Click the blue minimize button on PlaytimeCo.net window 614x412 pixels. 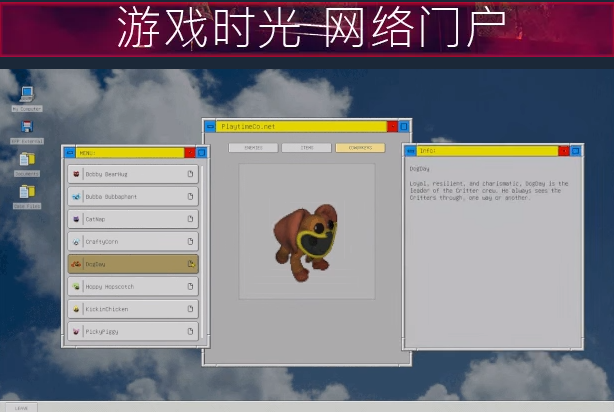(210, 126)
